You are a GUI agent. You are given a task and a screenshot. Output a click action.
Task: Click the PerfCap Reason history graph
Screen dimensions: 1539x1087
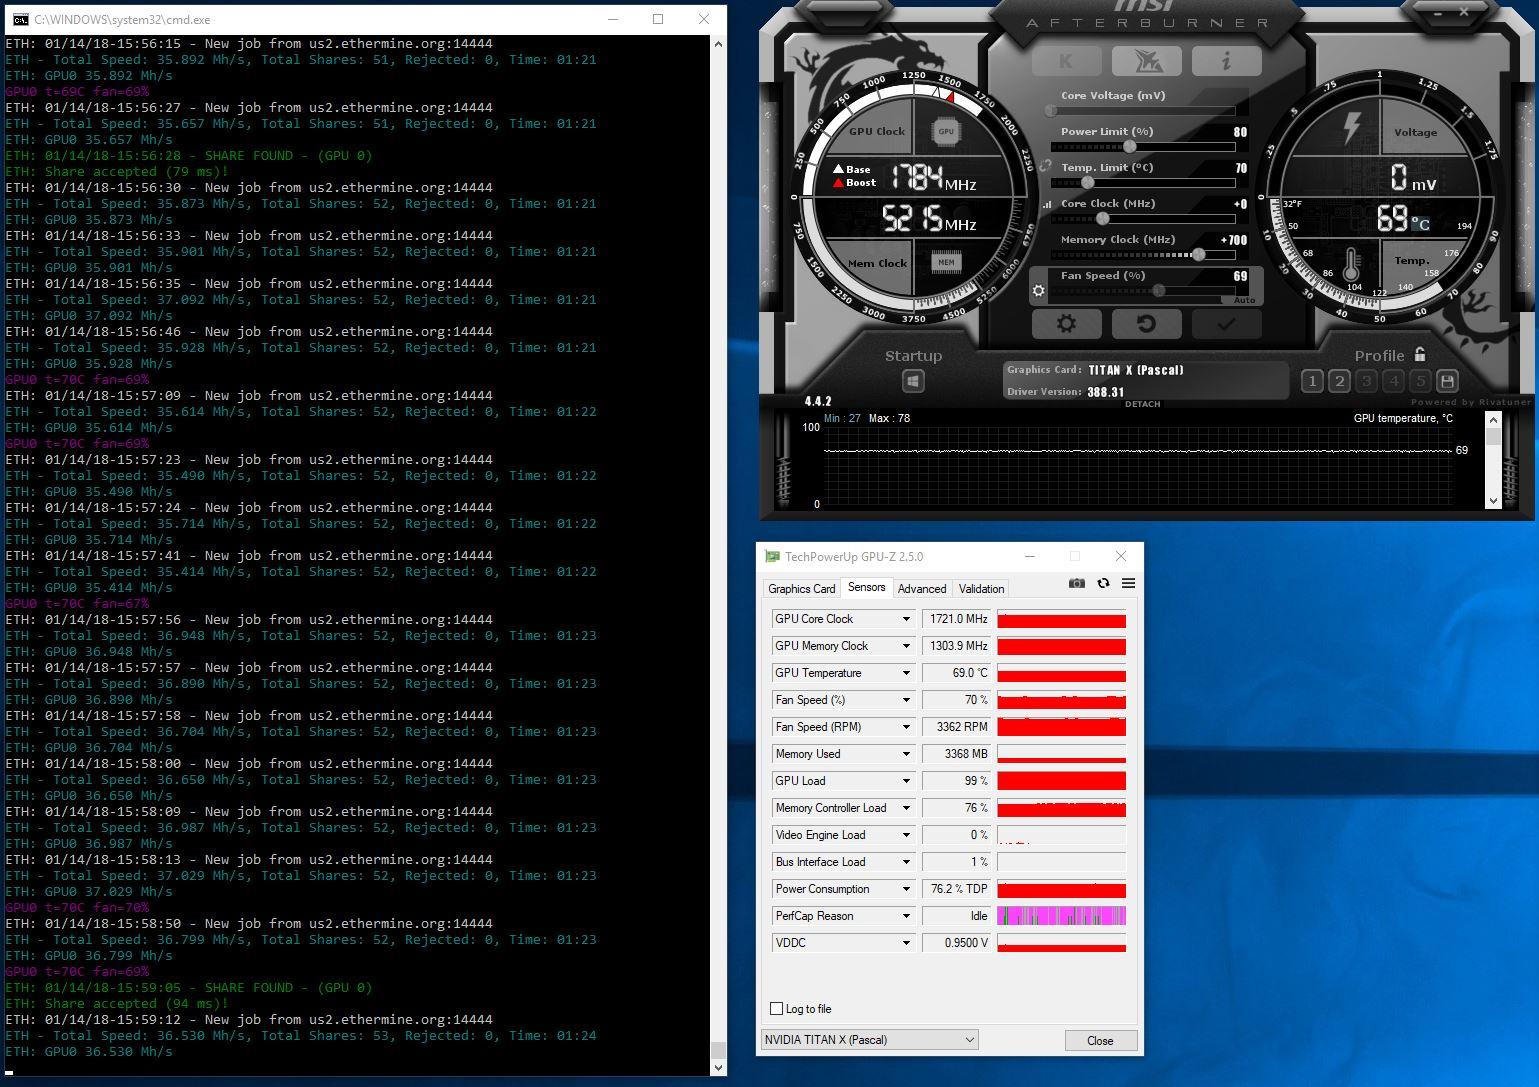click(1062, 916)
